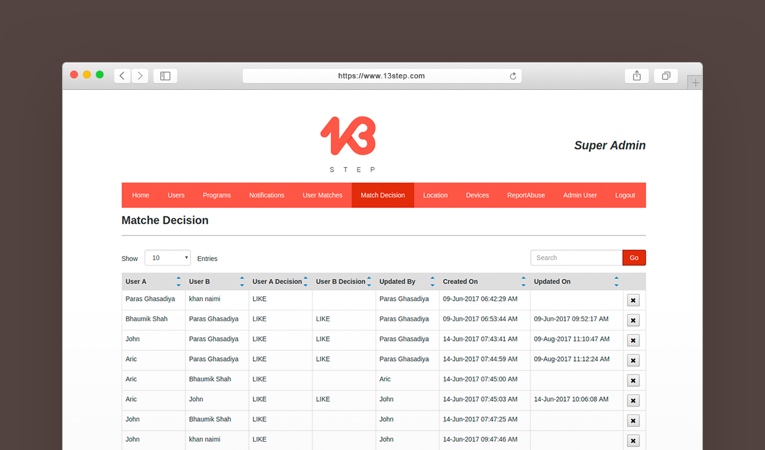Click the Logout link in navigation
This screenshot has height=450, width=765.
625,195
